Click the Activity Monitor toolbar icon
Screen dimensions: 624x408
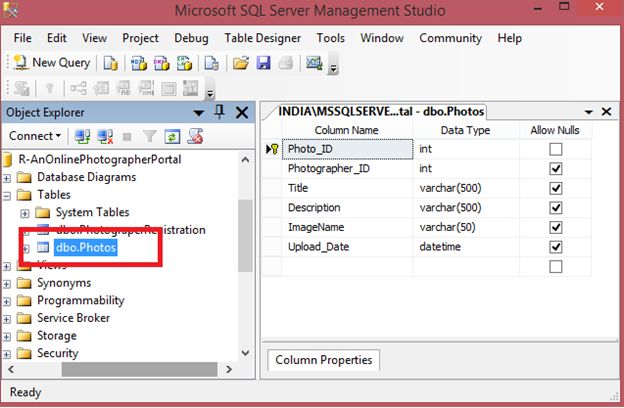pos(314,63)
